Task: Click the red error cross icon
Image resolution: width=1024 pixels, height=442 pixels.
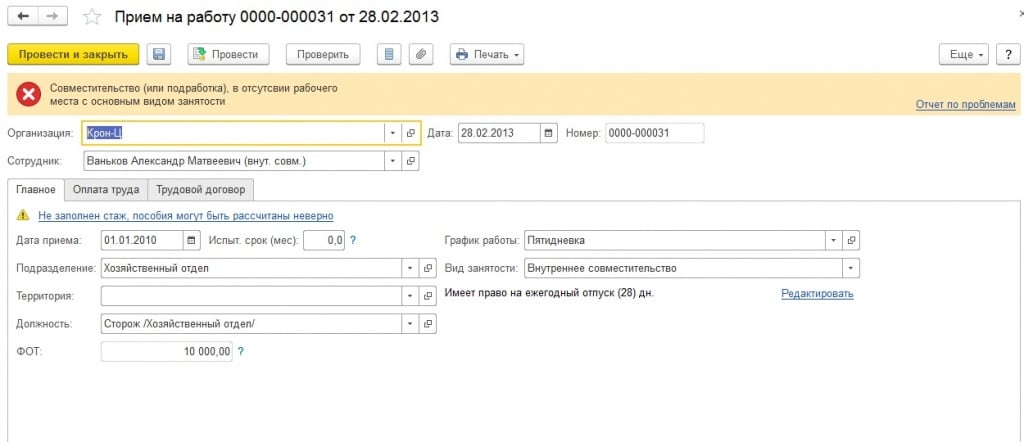Action: 29,95
